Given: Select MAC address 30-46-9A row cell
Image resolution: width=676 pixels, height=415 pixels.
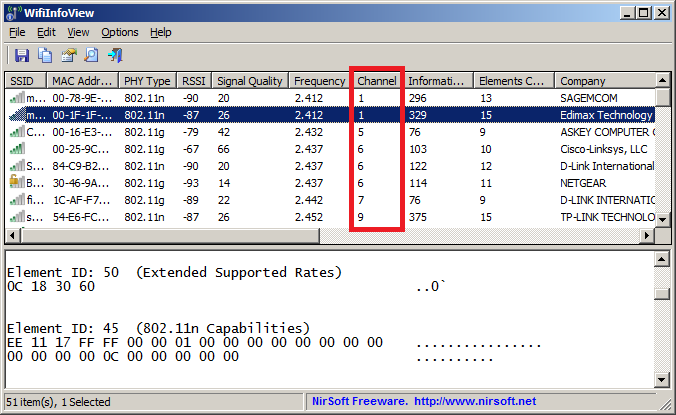Looking at the screenshot, I should click(82, 183).
